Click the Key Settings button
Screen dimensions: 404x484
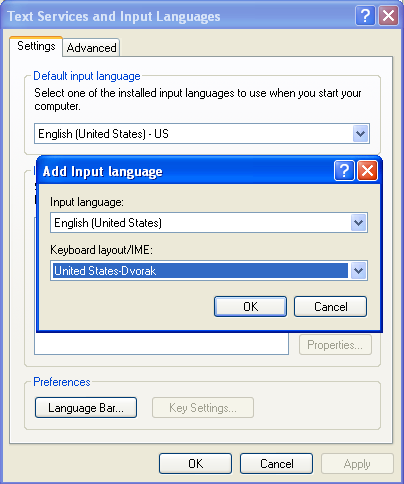(203, 408)
